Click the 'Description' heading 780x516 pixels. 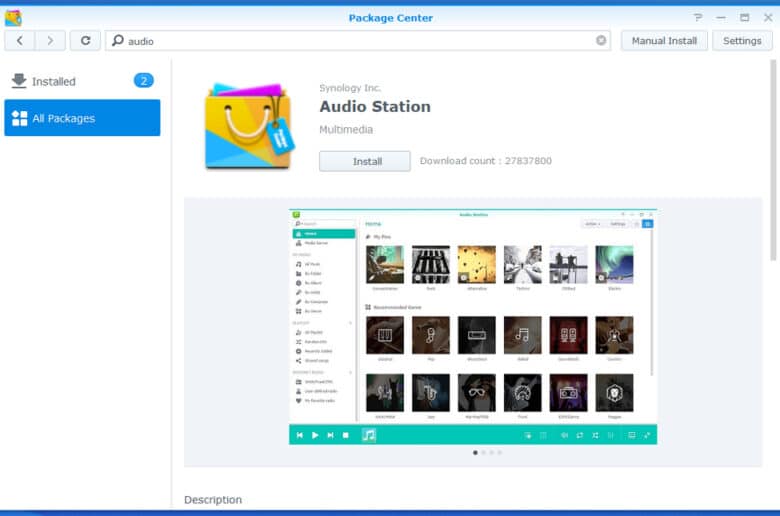(213, 500)
